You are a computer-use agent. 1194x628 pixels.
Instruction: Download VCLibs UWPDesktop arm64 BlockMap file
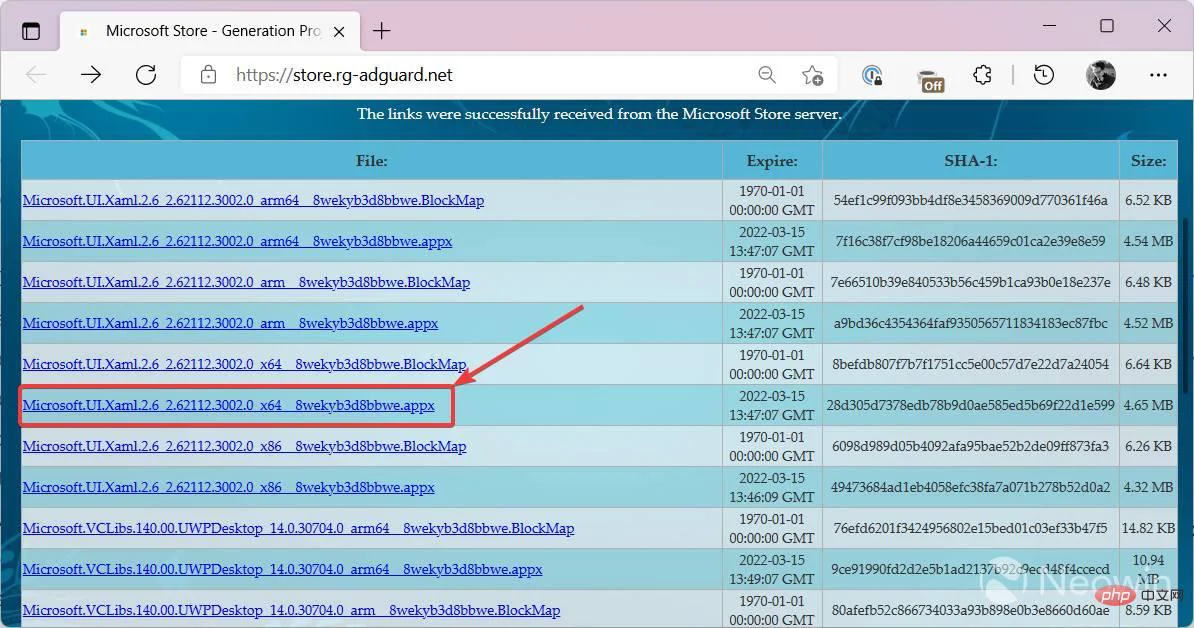[298, 528]
